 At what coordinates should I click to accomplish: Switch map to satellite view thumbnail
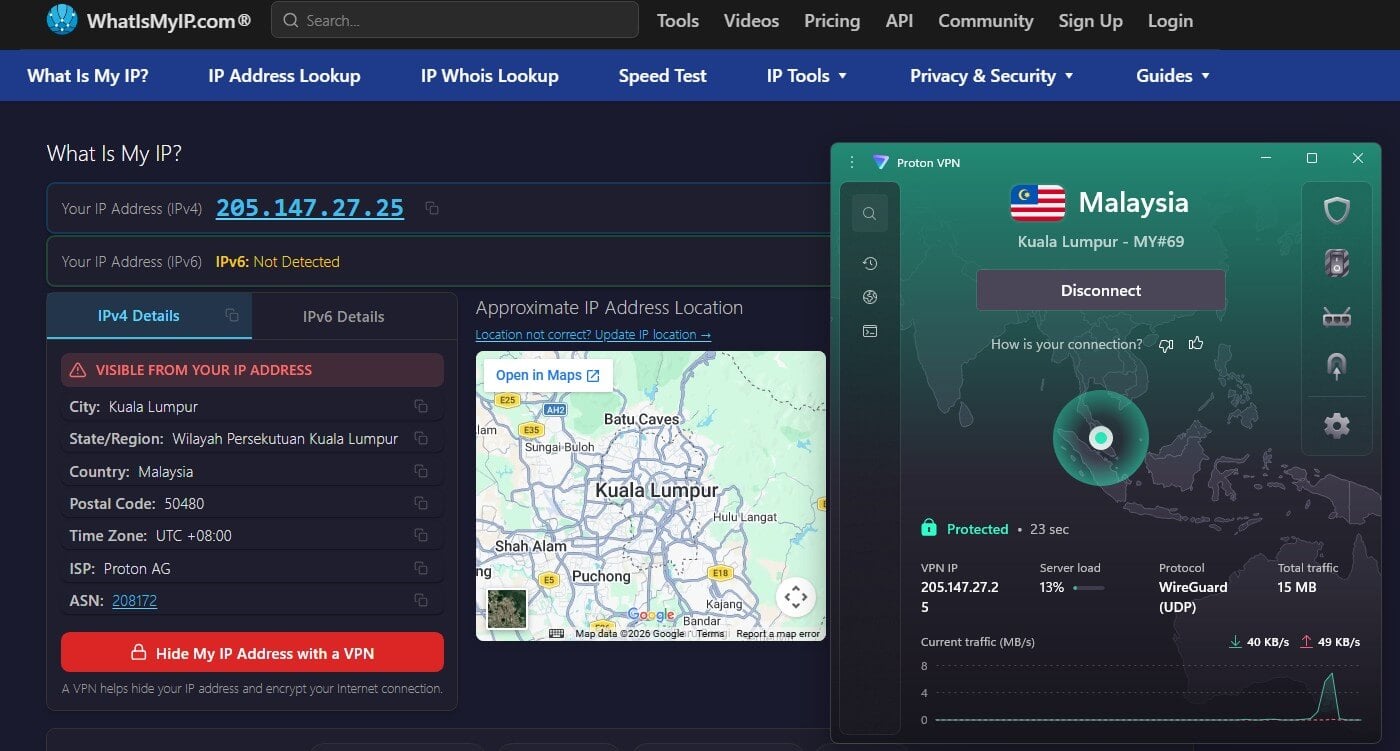(x=507, y=608)
